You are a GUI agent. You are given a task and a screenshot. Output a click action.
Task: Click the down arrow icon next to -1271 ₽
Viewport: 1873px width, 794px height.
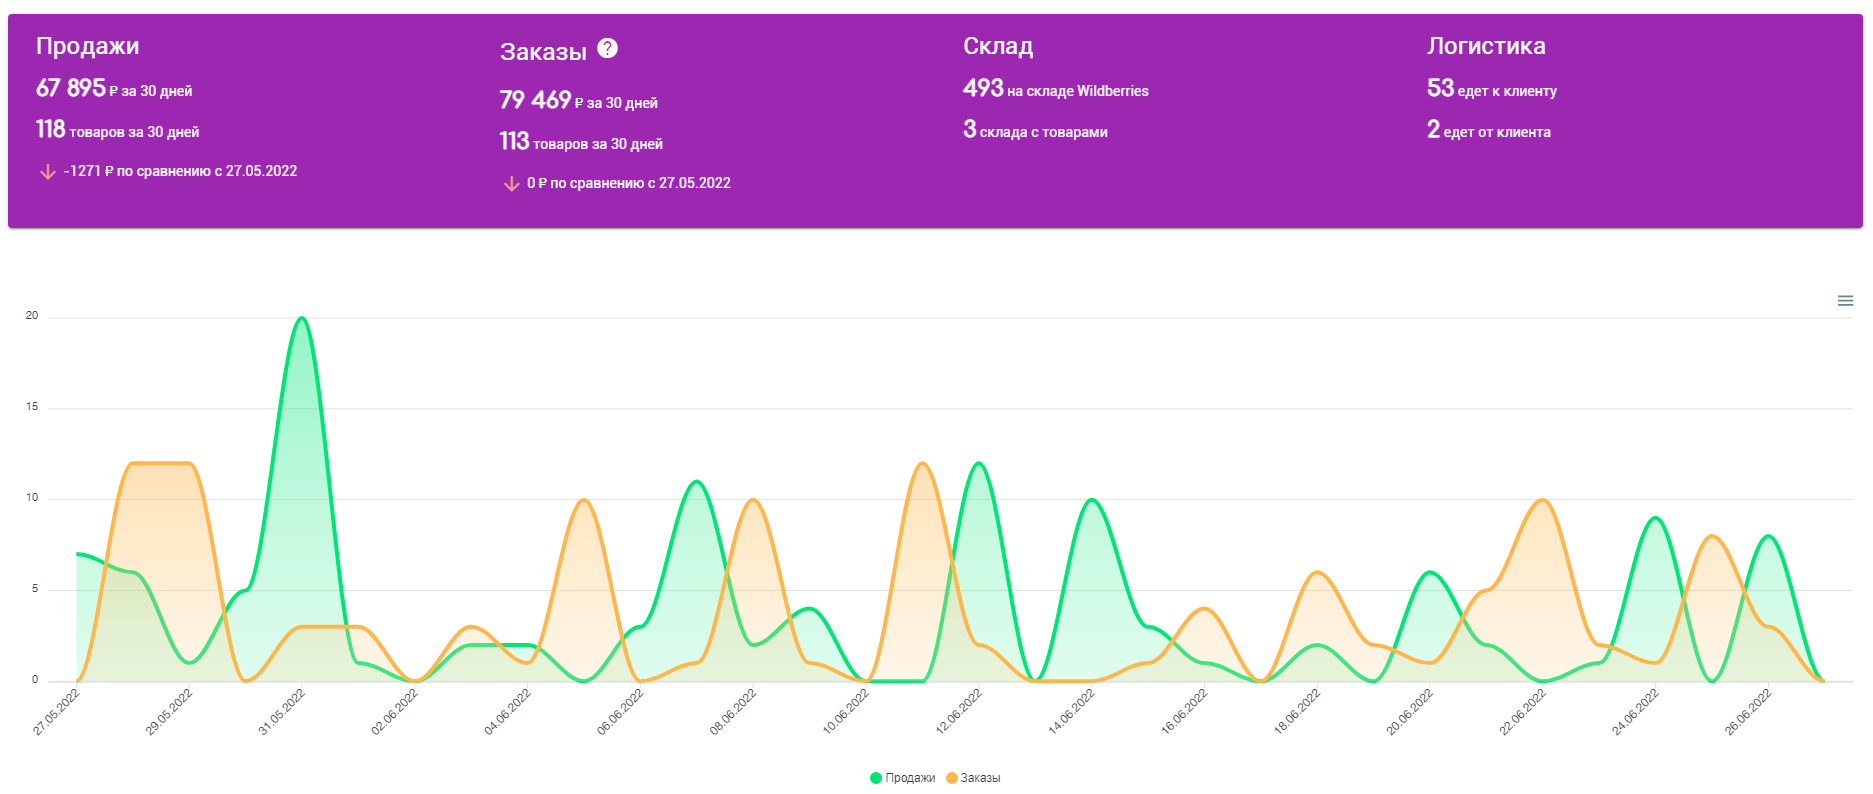47,172
